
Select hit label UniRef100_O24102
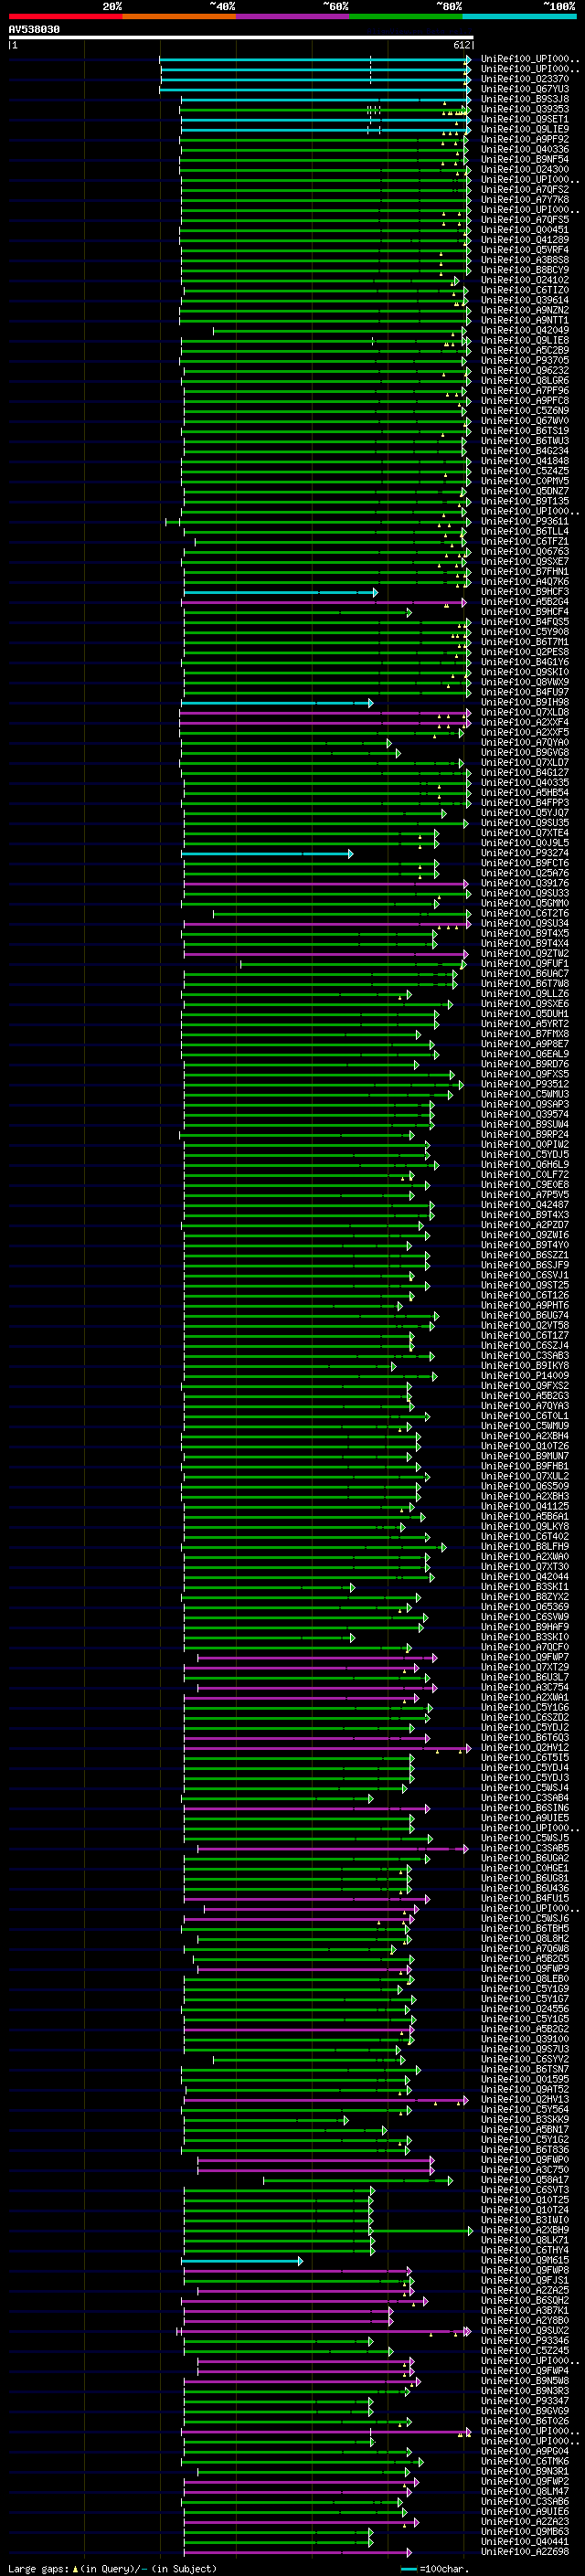[525, 280]
